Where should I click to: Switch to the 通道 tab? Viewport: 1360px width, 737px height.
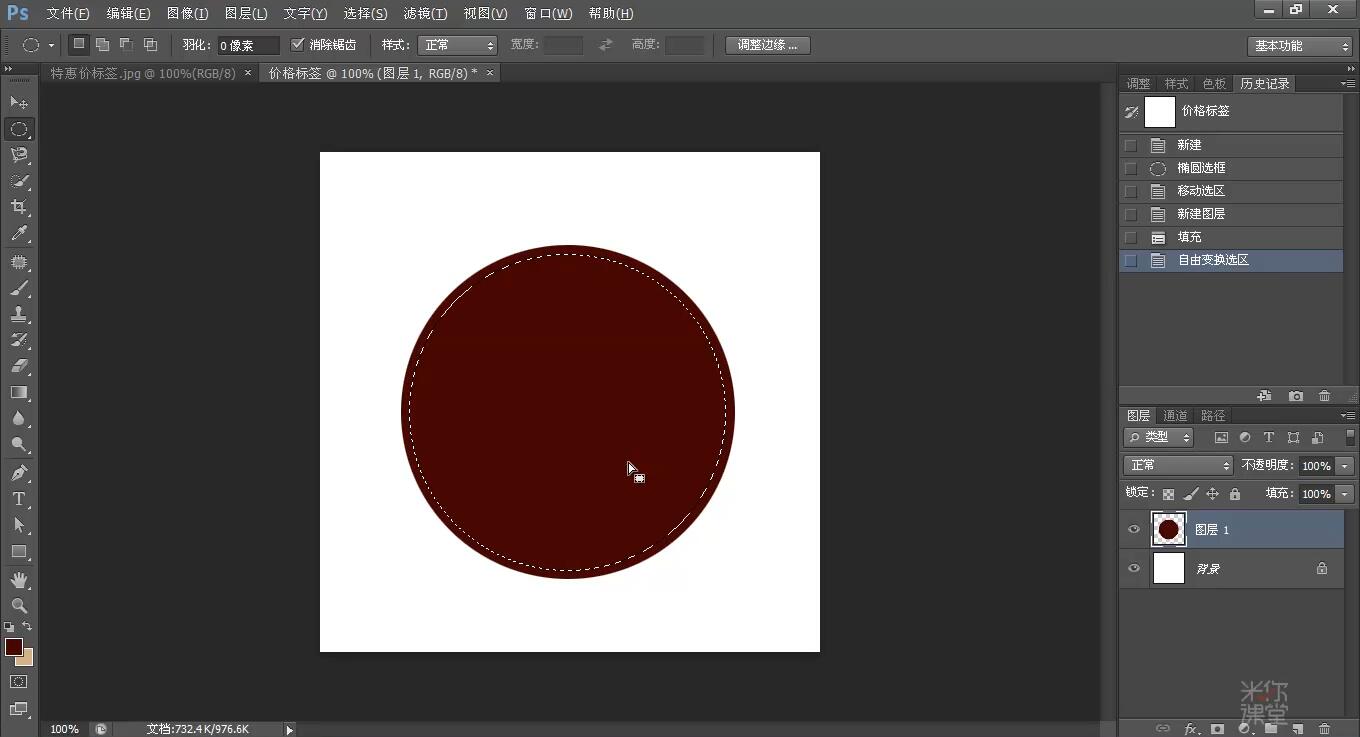(1174, 414)
